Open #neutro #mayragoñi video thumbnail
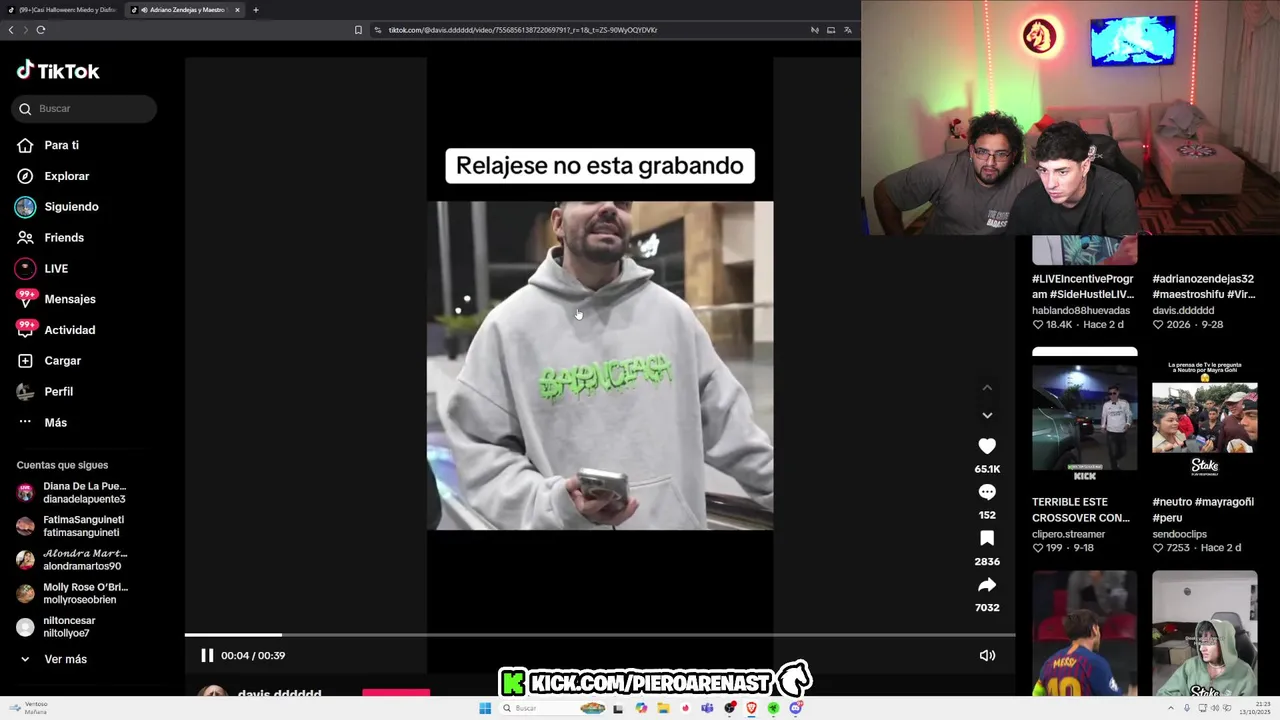 coord(1204,417)
